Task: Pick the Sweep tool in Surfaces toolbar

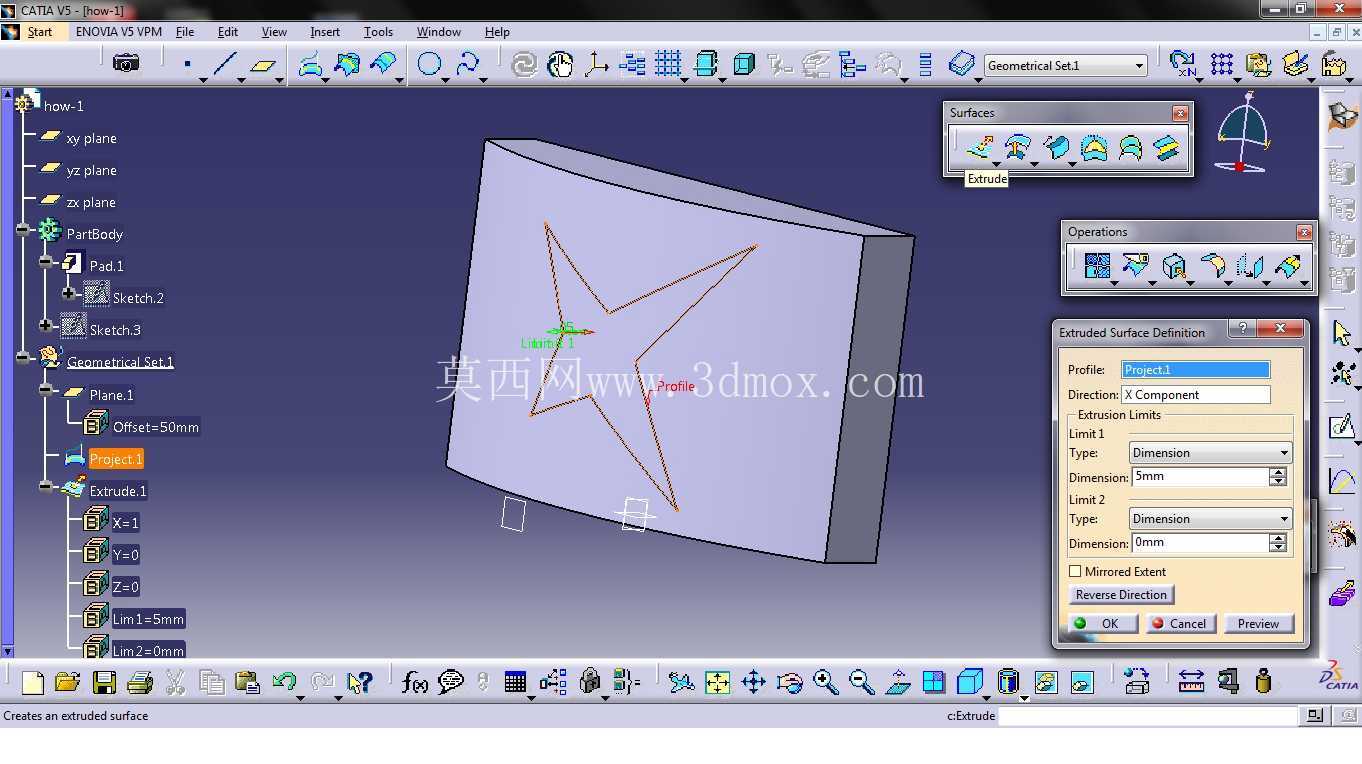Action: click(x=1056, y=148)
